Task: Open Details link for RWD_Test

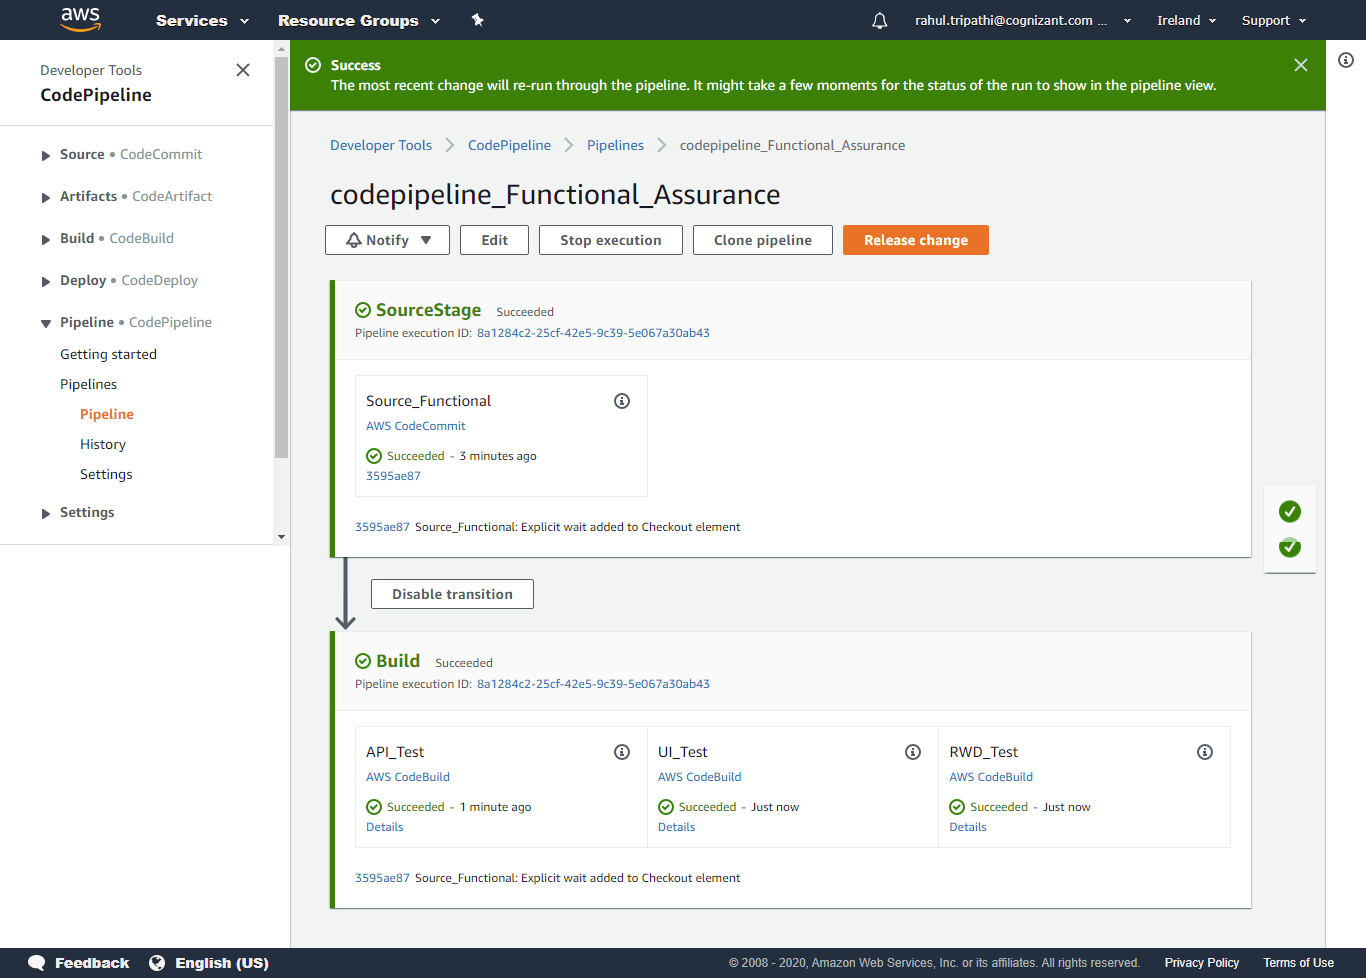Action: (x=968, y=827)
